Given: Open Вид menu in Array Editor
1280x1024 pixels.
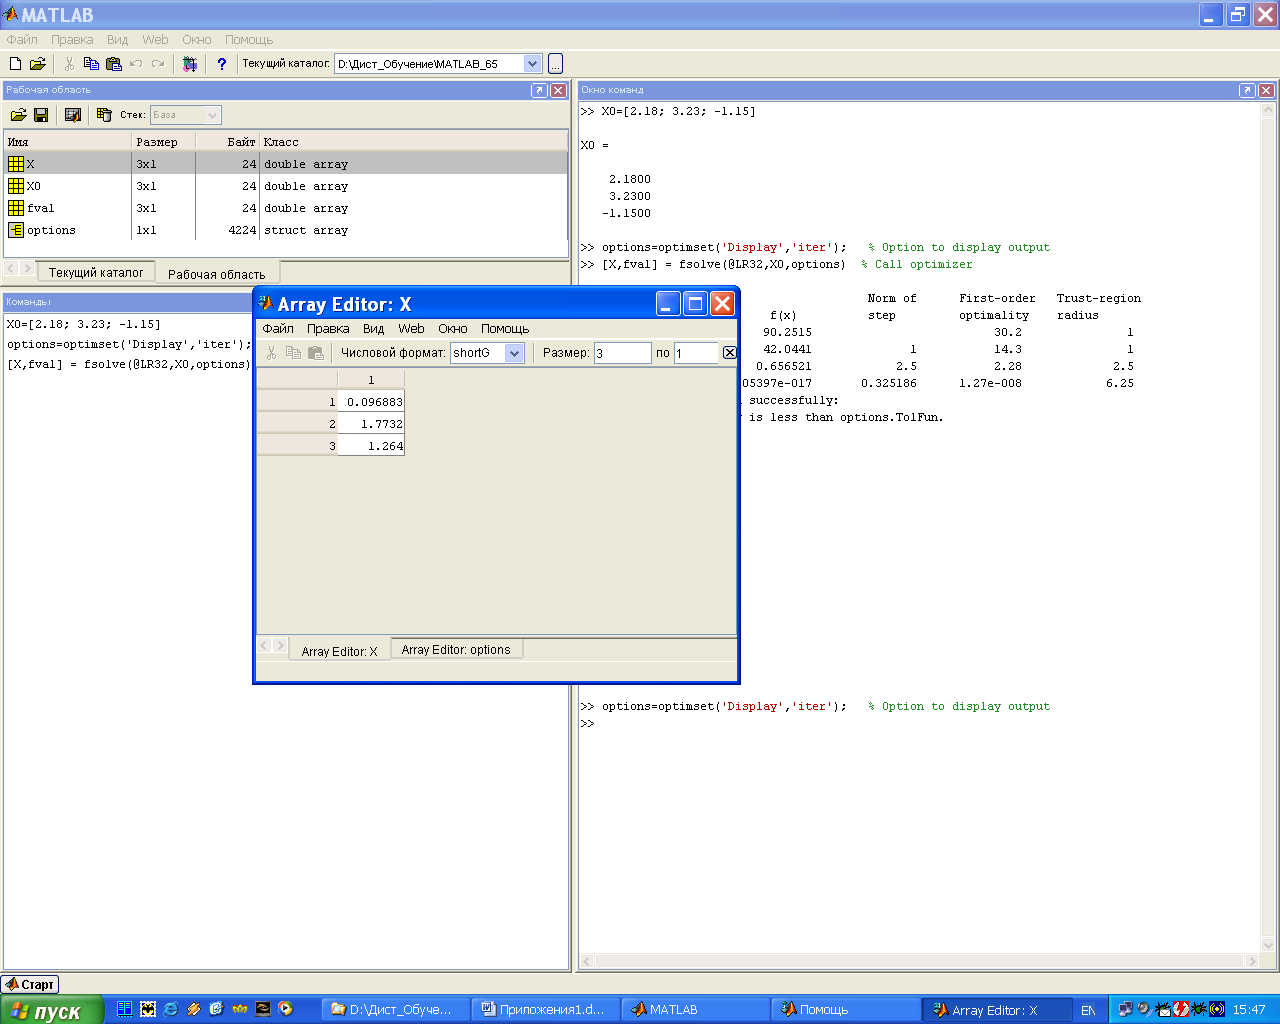Looking at the screenshot, I should pos(374,329).
